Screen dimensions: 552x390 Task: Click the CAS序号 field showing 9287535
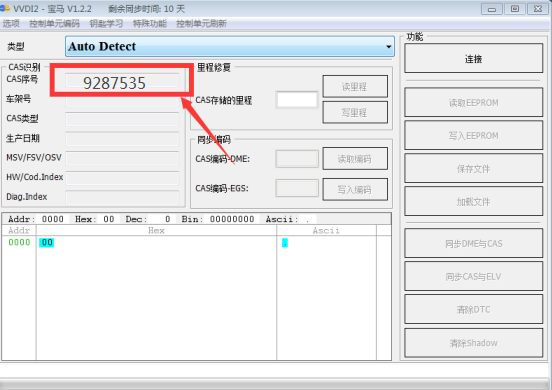[x=122, y=83]
